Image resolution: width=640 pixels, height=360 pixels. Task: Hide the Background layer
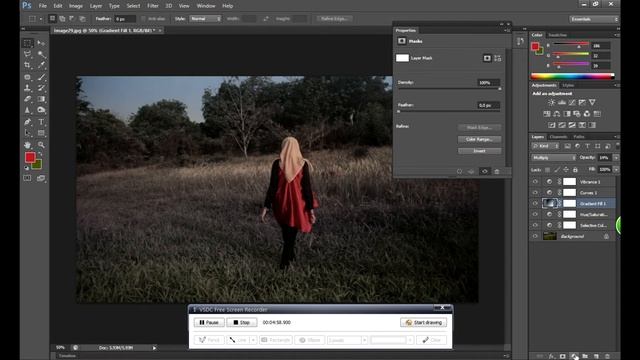[x=535, y=236]
